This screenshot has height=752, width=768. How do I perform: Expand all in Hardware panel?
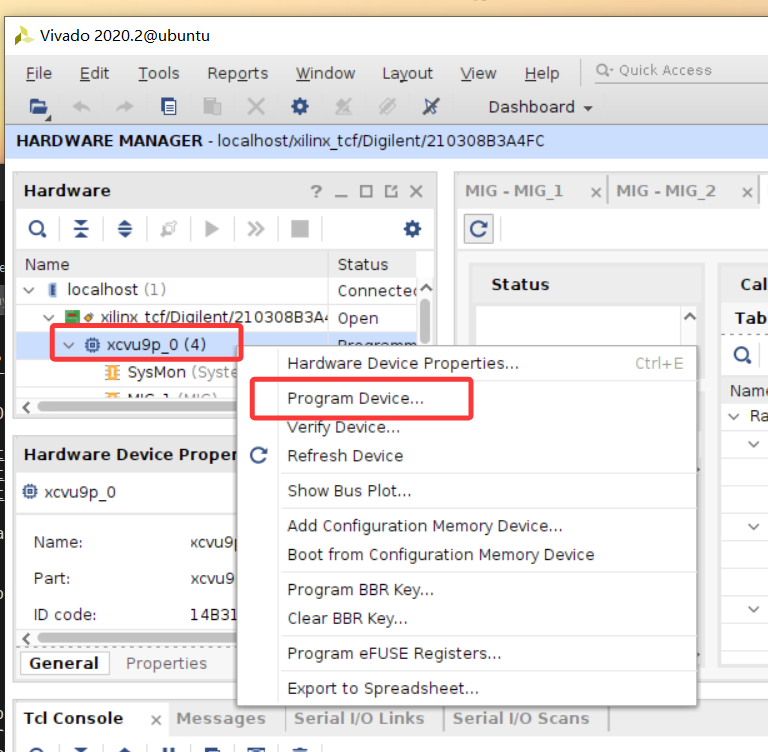coord(125,229)
